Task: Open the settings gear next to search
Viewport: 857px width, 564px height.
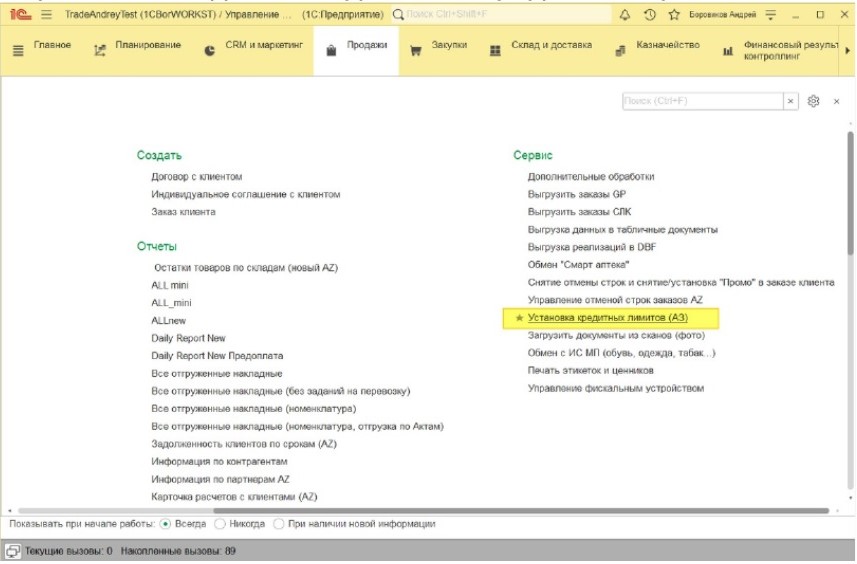Action: point(814,101)
